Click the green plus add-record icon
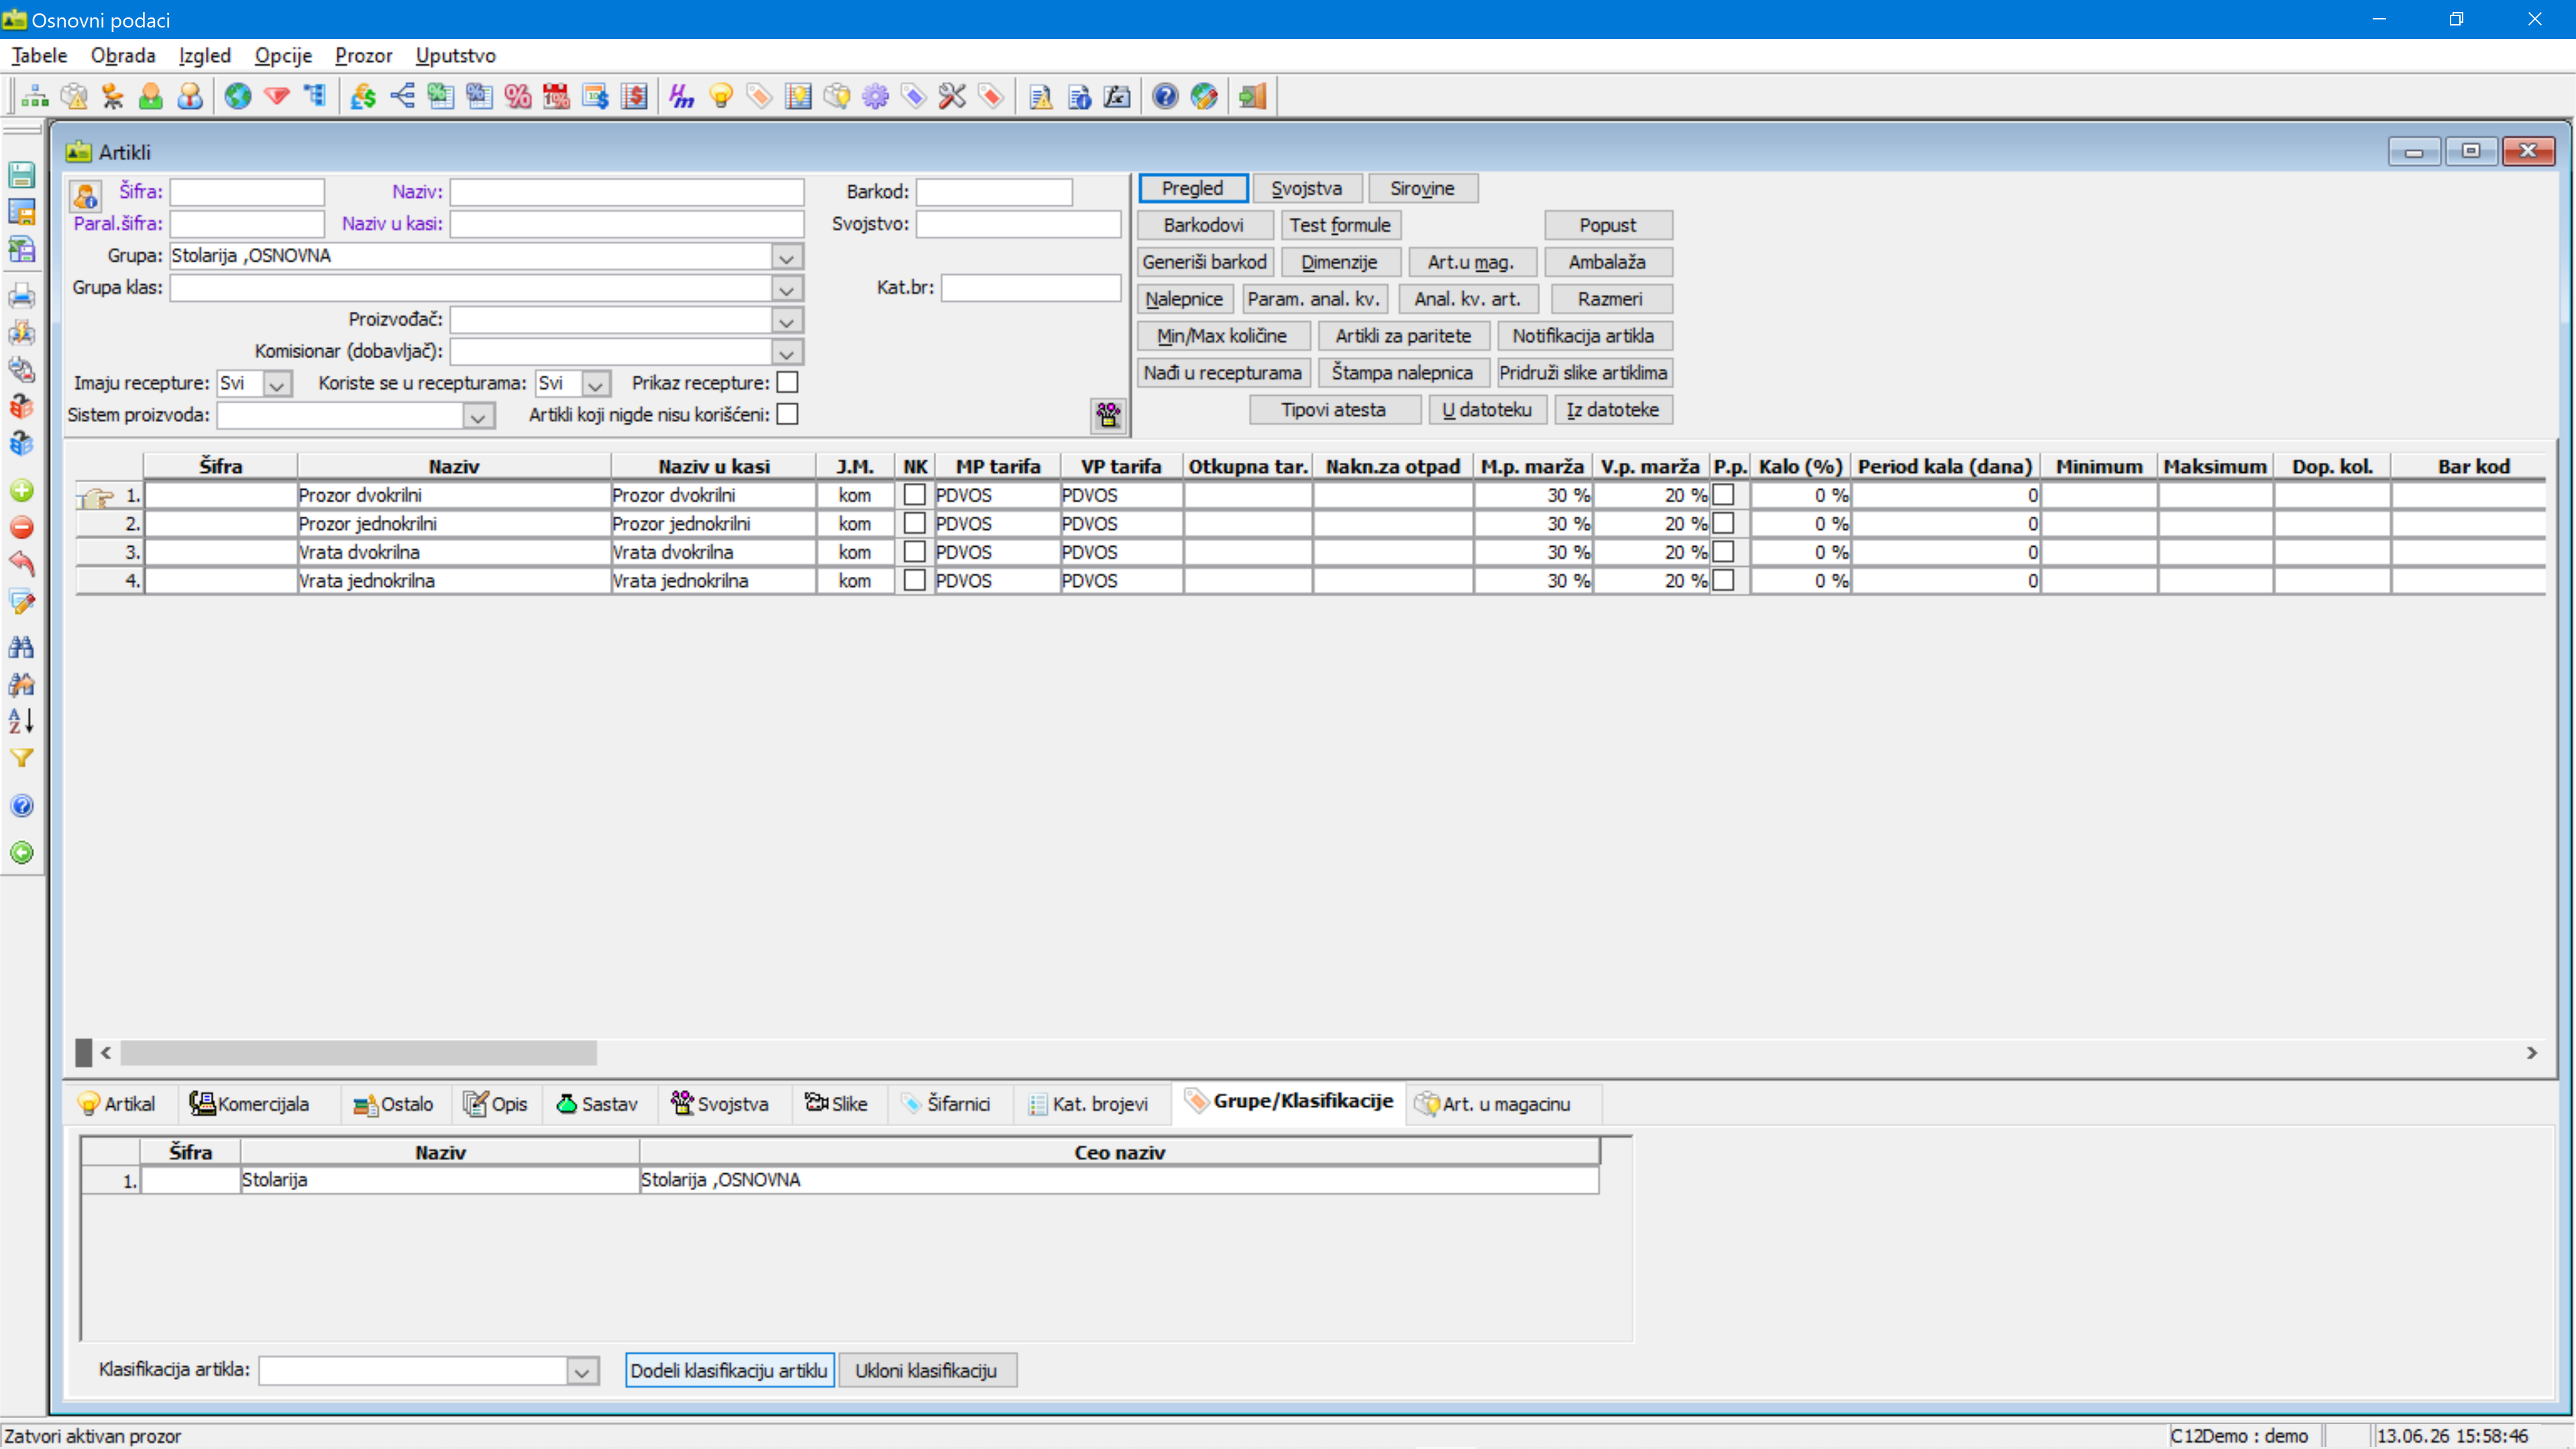The height and width of the screenshot is (1449, 2576). [x=21, y=490]
